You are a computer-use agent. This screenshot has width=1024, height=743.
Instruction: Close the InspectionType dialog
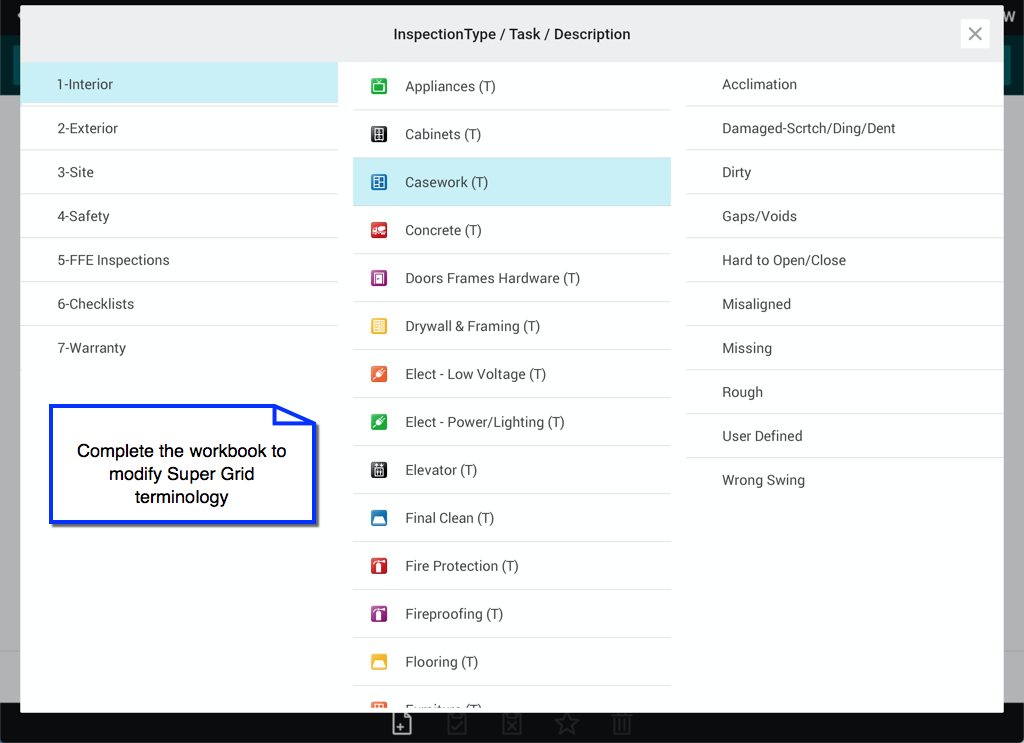(975, 34)
